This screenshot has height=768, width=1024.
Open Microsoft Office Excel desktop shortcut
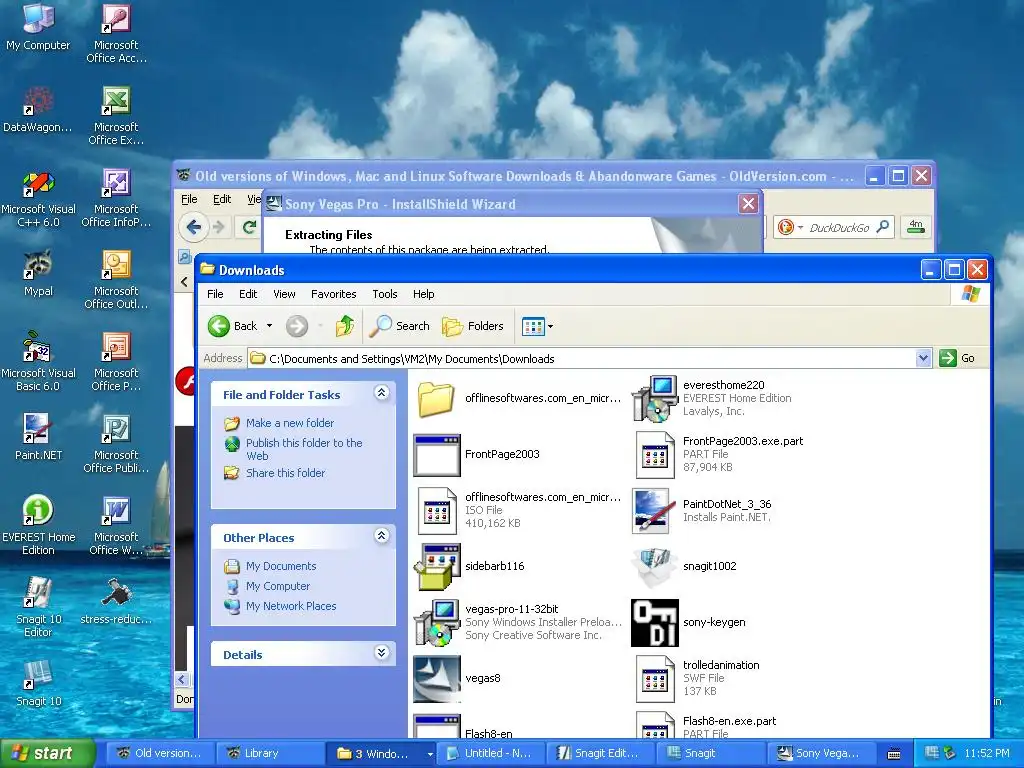(116, 115)
